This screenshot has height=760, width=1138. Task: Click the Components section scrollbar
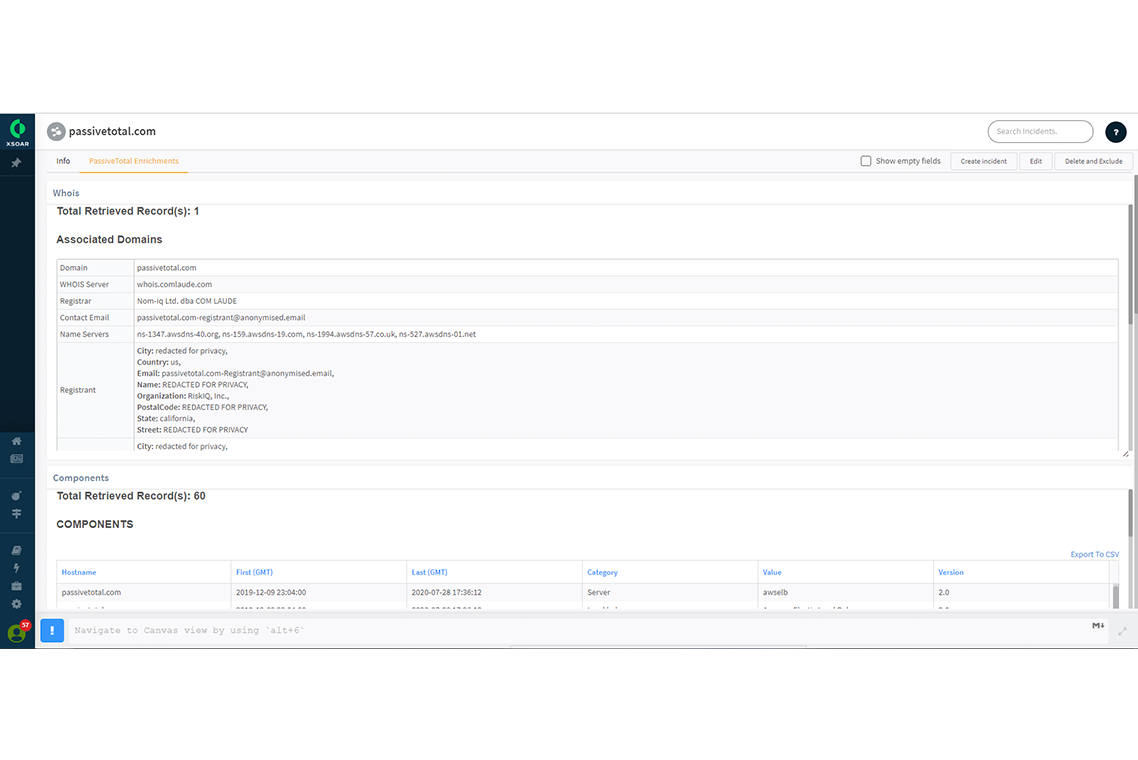1130,514
